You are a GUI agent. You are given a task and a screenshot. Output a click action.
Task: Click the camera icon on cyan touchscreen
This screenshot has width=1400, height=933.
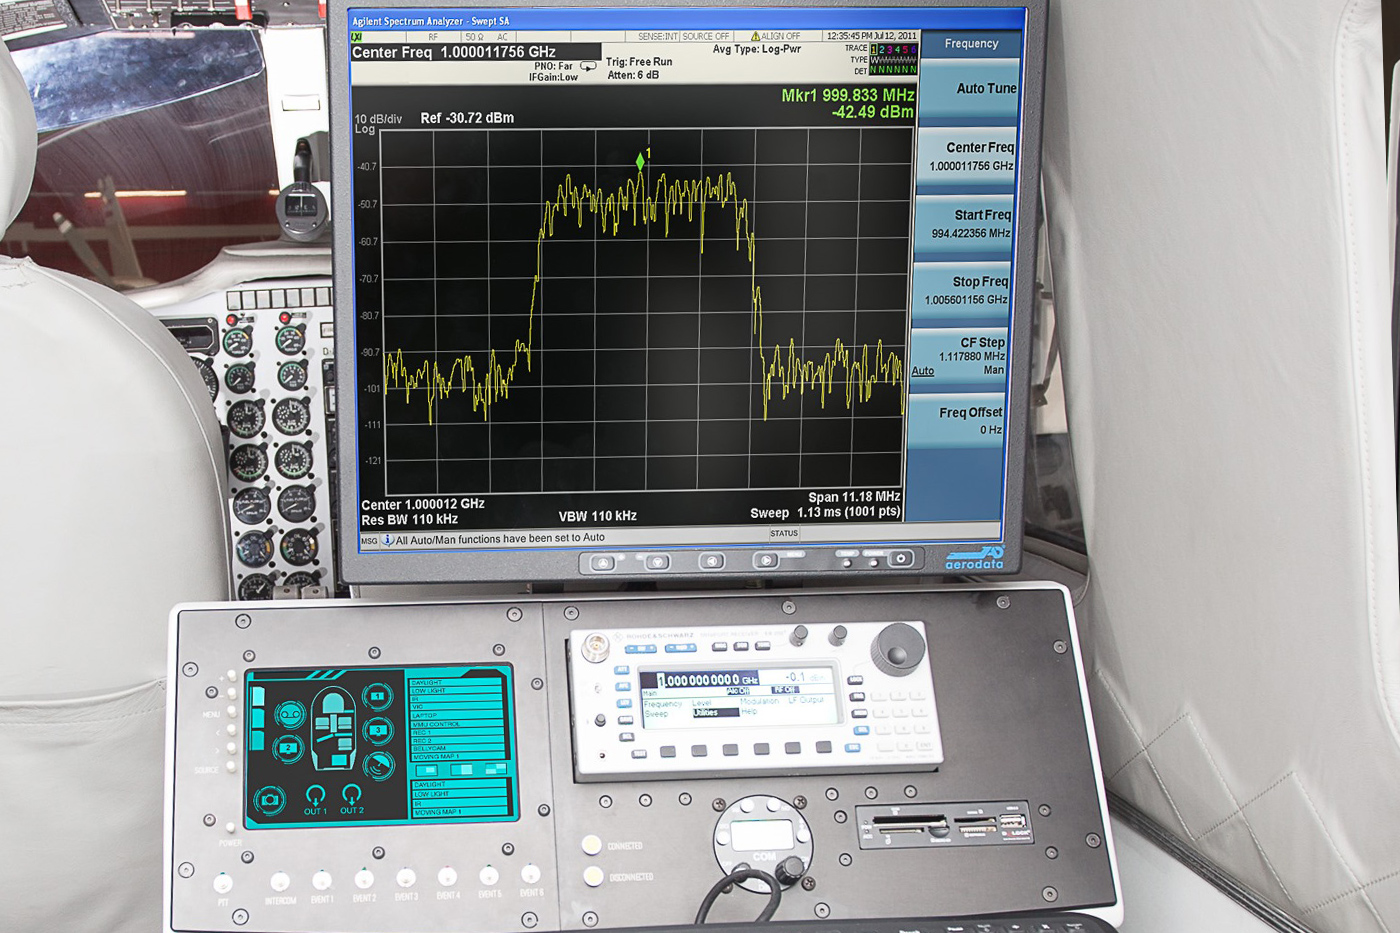(x=268, y=799)
